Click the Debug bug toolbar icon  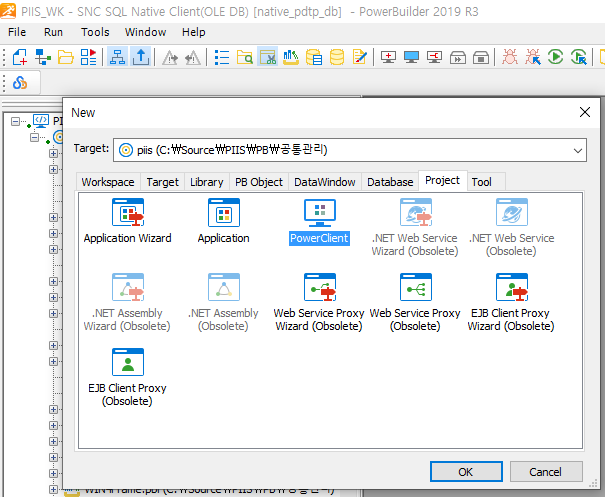point(510,57)
